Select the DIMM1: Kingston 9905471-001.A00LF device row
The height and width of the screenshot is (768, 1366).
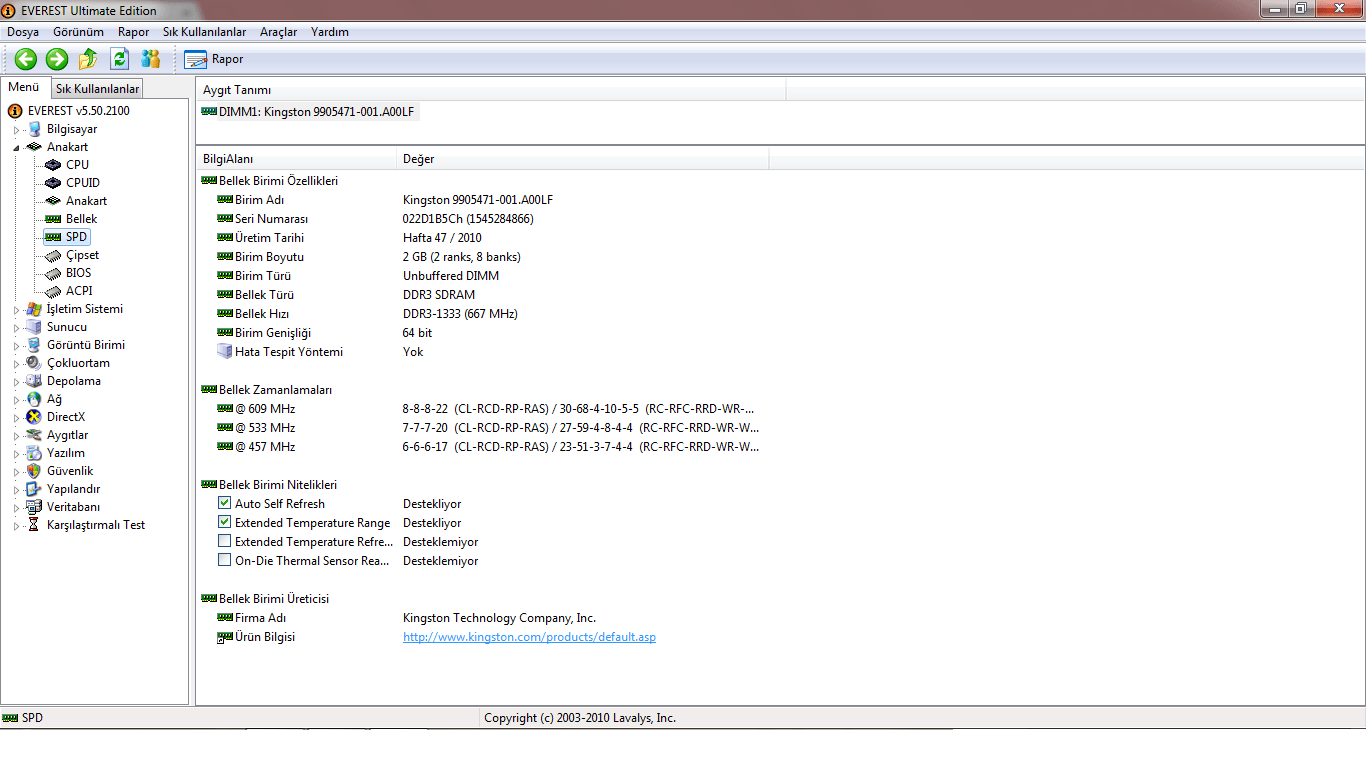coord(308,112)
